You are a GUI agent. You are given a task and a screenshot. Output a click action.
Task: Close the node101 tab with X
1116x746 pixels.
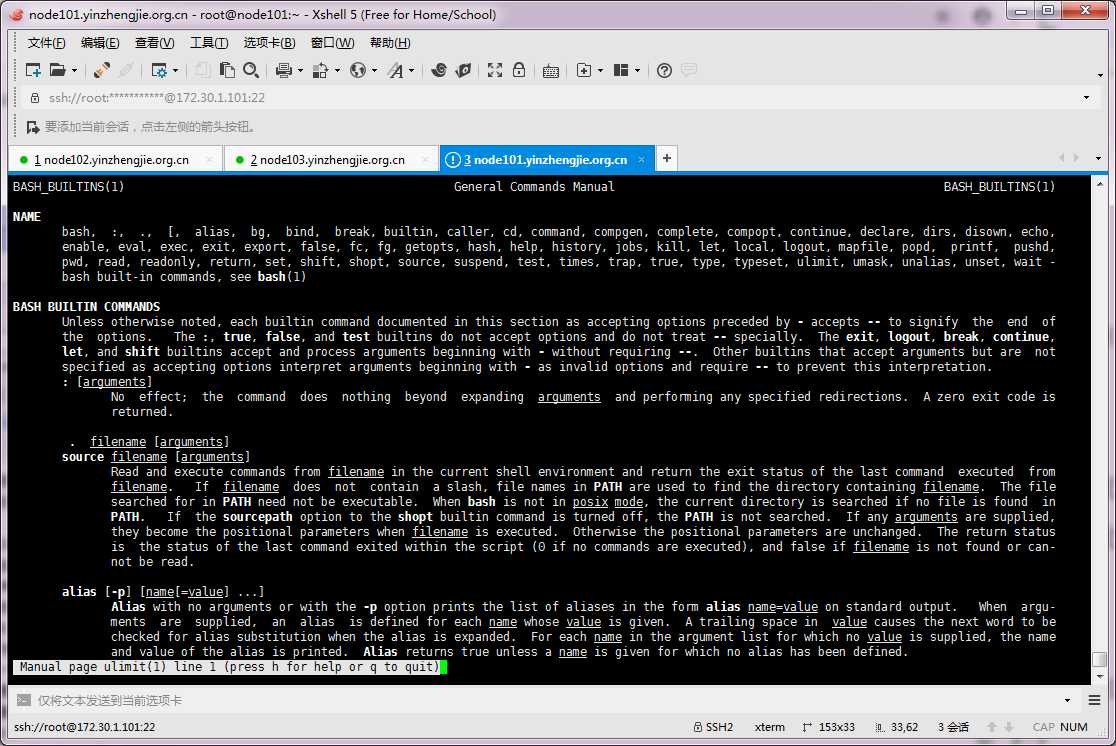click(x=641, y=159)
